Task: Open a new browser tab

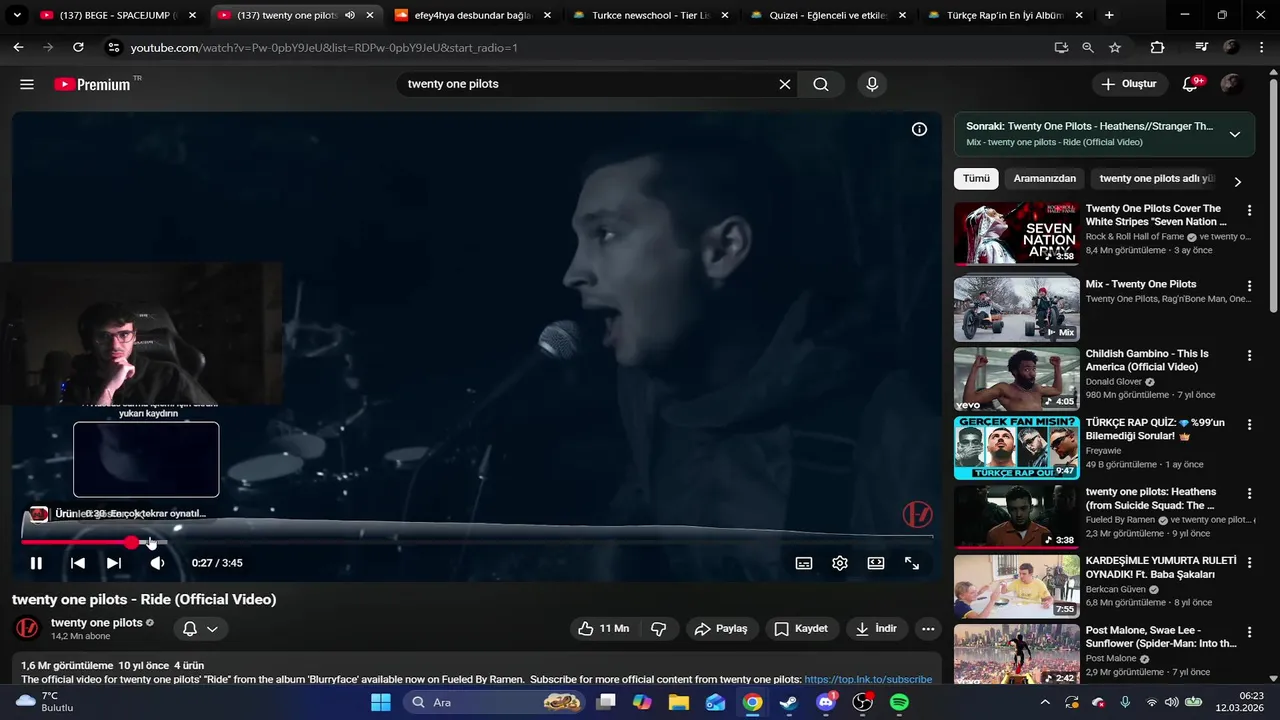Action: tap(1109, 15)
